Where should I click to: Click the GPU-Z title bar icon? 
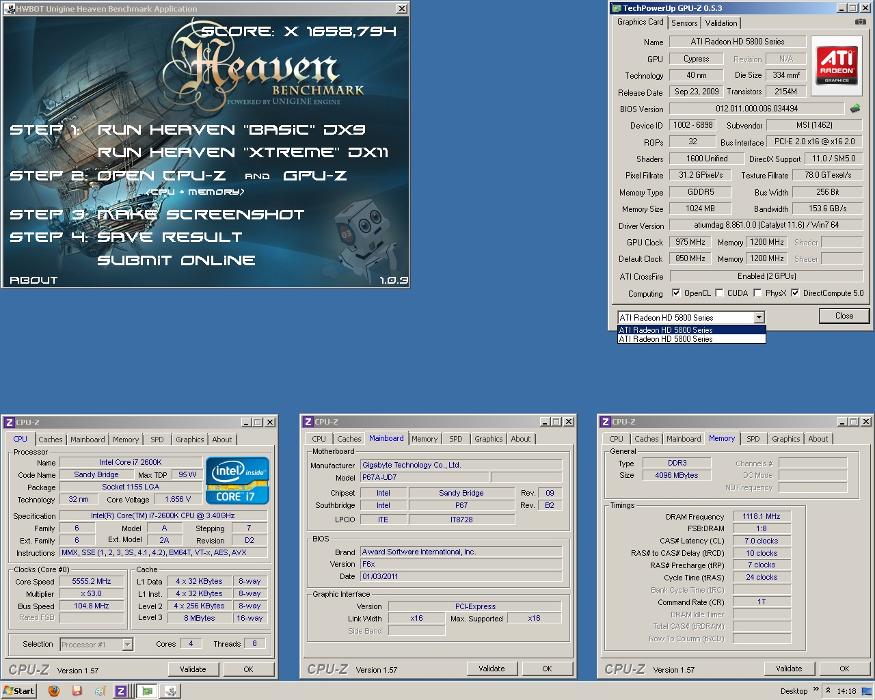pos(616,8)
